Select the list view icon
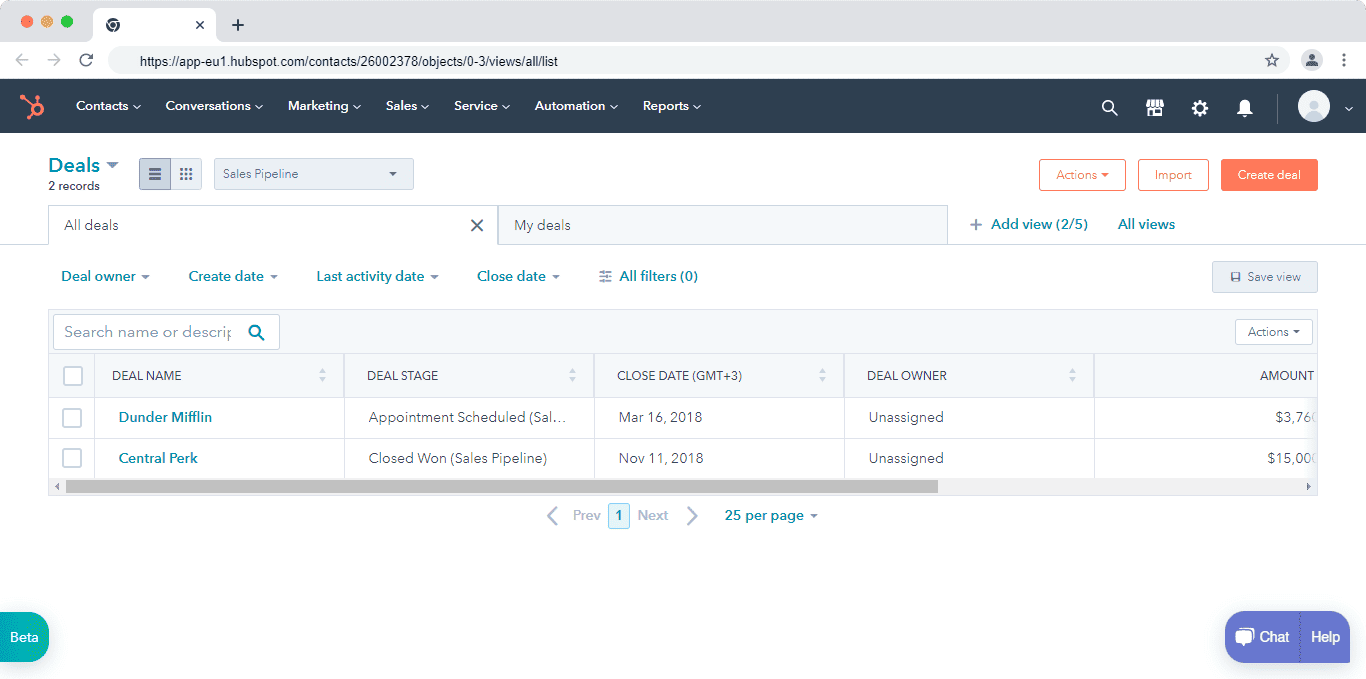The image size is (1366, 679). click(154, 173)
